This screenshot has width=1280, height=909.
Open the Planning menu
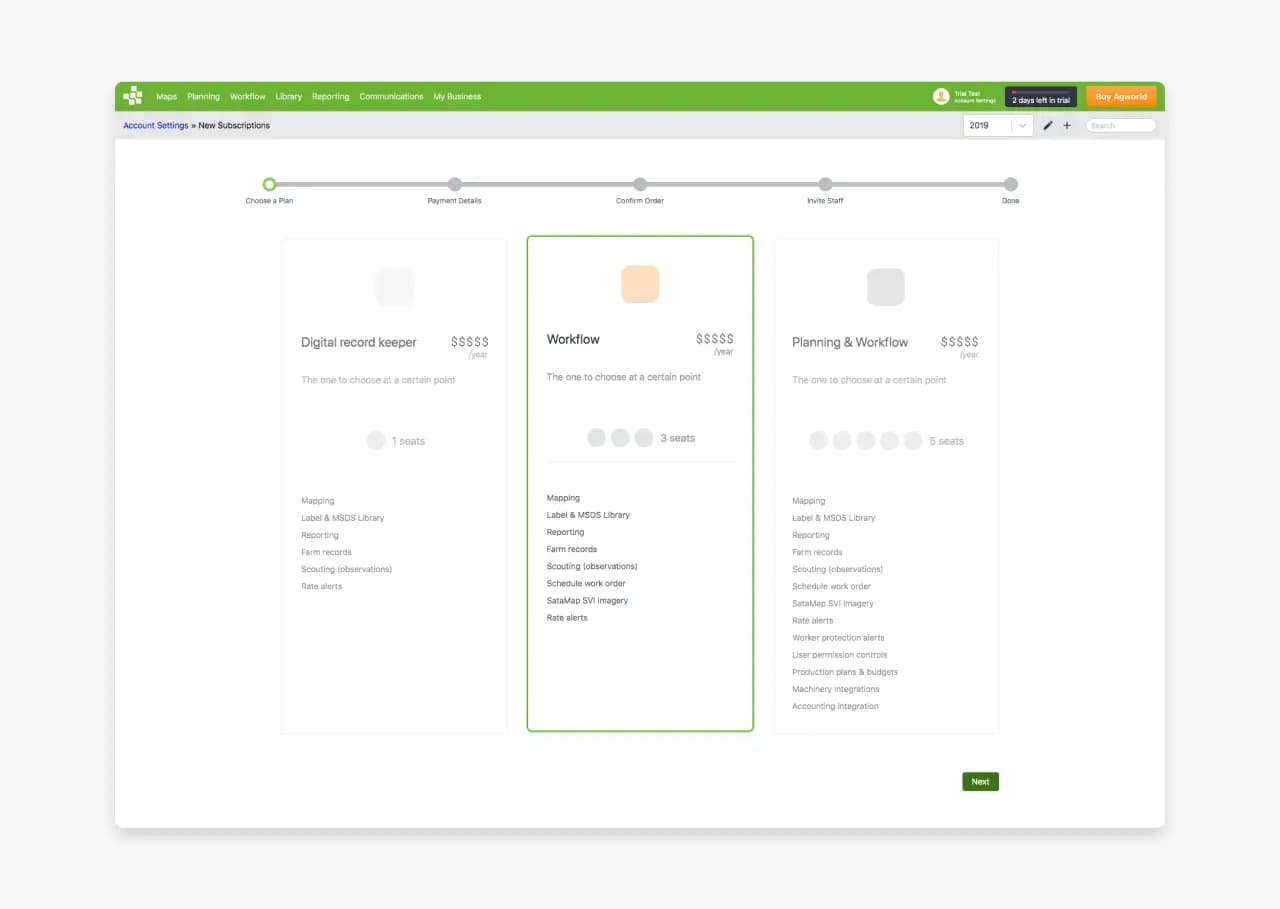[x=203, y=97]
